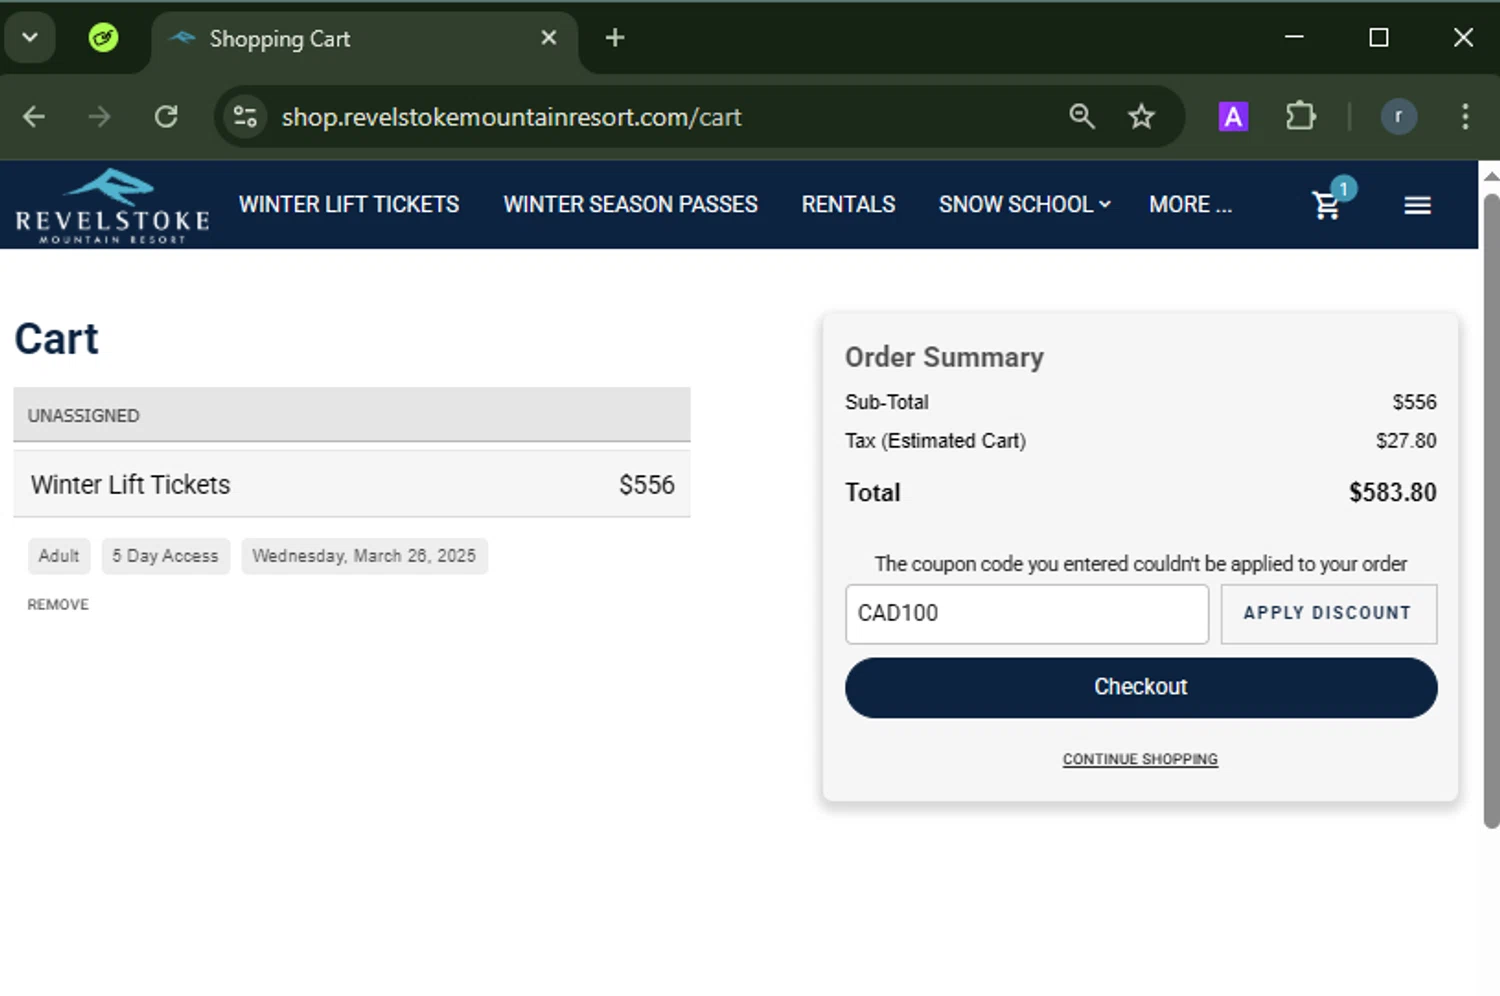Open Winter Season Passes menu item
This screenshot has width=1500, height=996.
coord(630,204)
